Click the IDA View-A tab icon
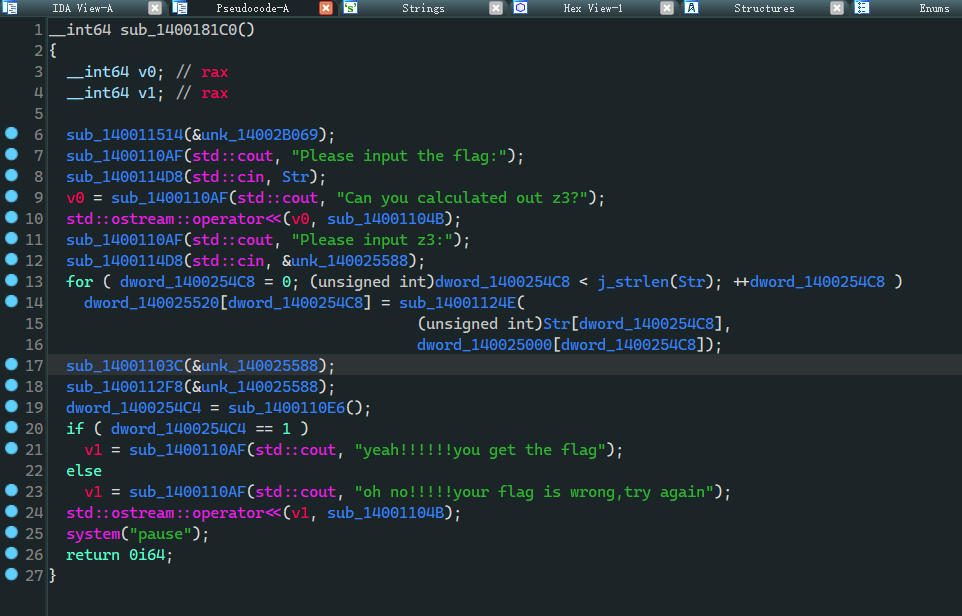This screenshot has height=616, width=962. point(10,8)
